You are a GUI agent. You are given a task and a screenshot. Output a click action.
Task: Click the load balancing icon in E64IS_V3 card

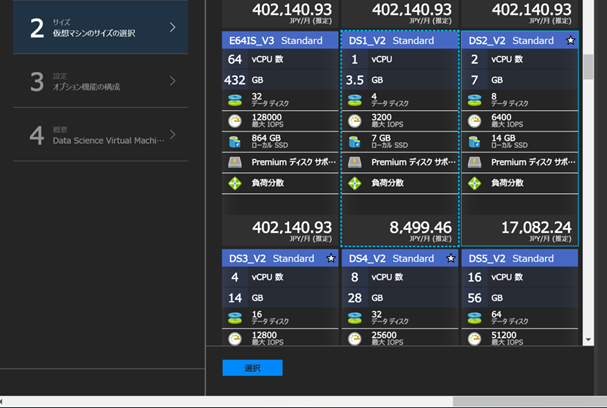click(x=235, y=183)
